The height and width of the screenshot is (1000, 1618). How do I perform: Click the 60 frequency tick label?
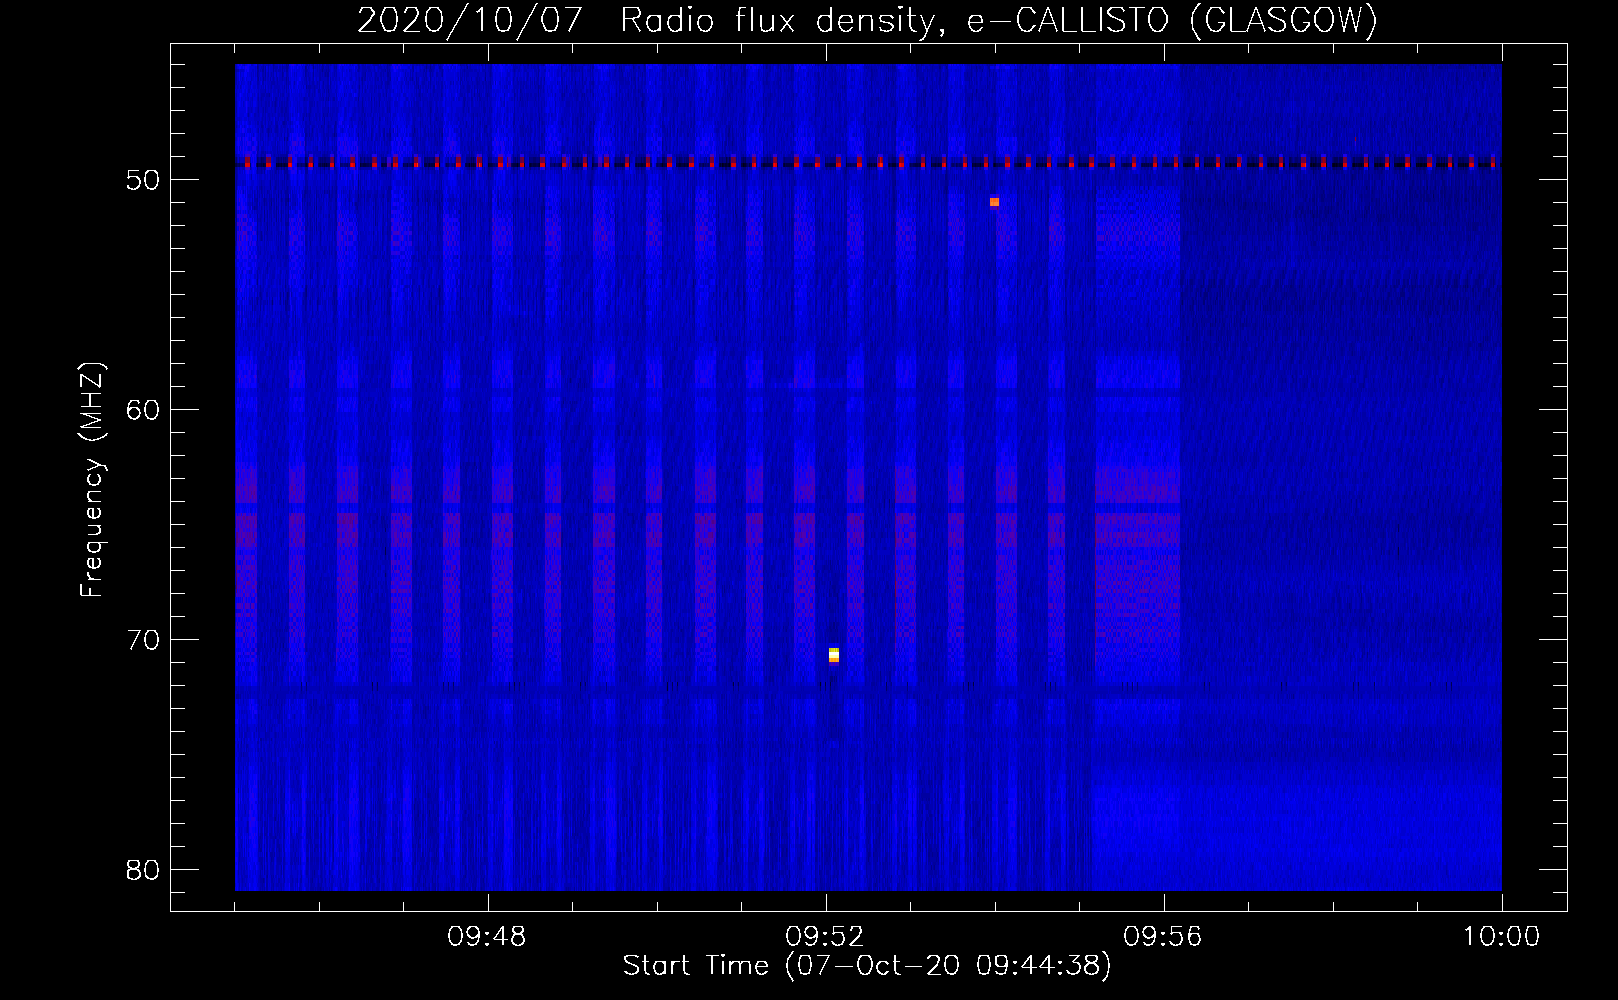click(x=143, y=410)
